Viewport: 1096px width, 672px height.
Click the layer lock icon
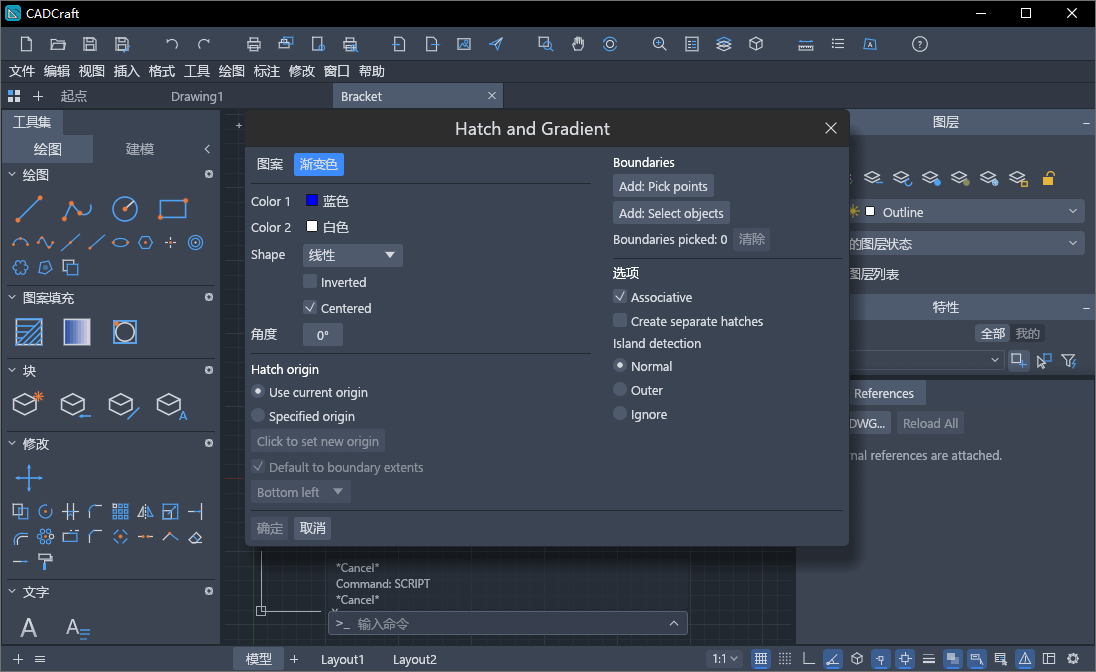point(1048,178)
